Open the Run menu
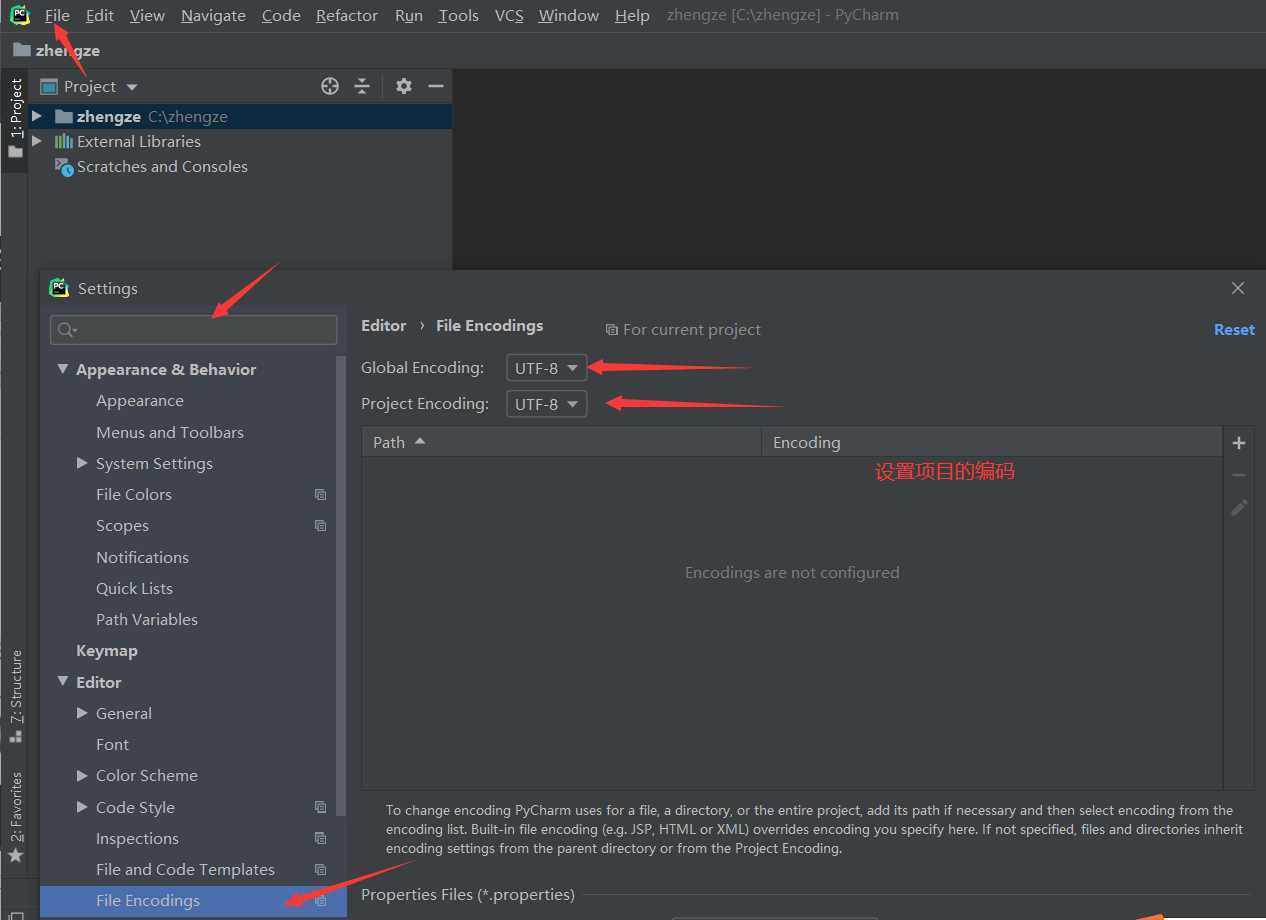The width and height of the screenshot is (1266, 920). (408, 15)
